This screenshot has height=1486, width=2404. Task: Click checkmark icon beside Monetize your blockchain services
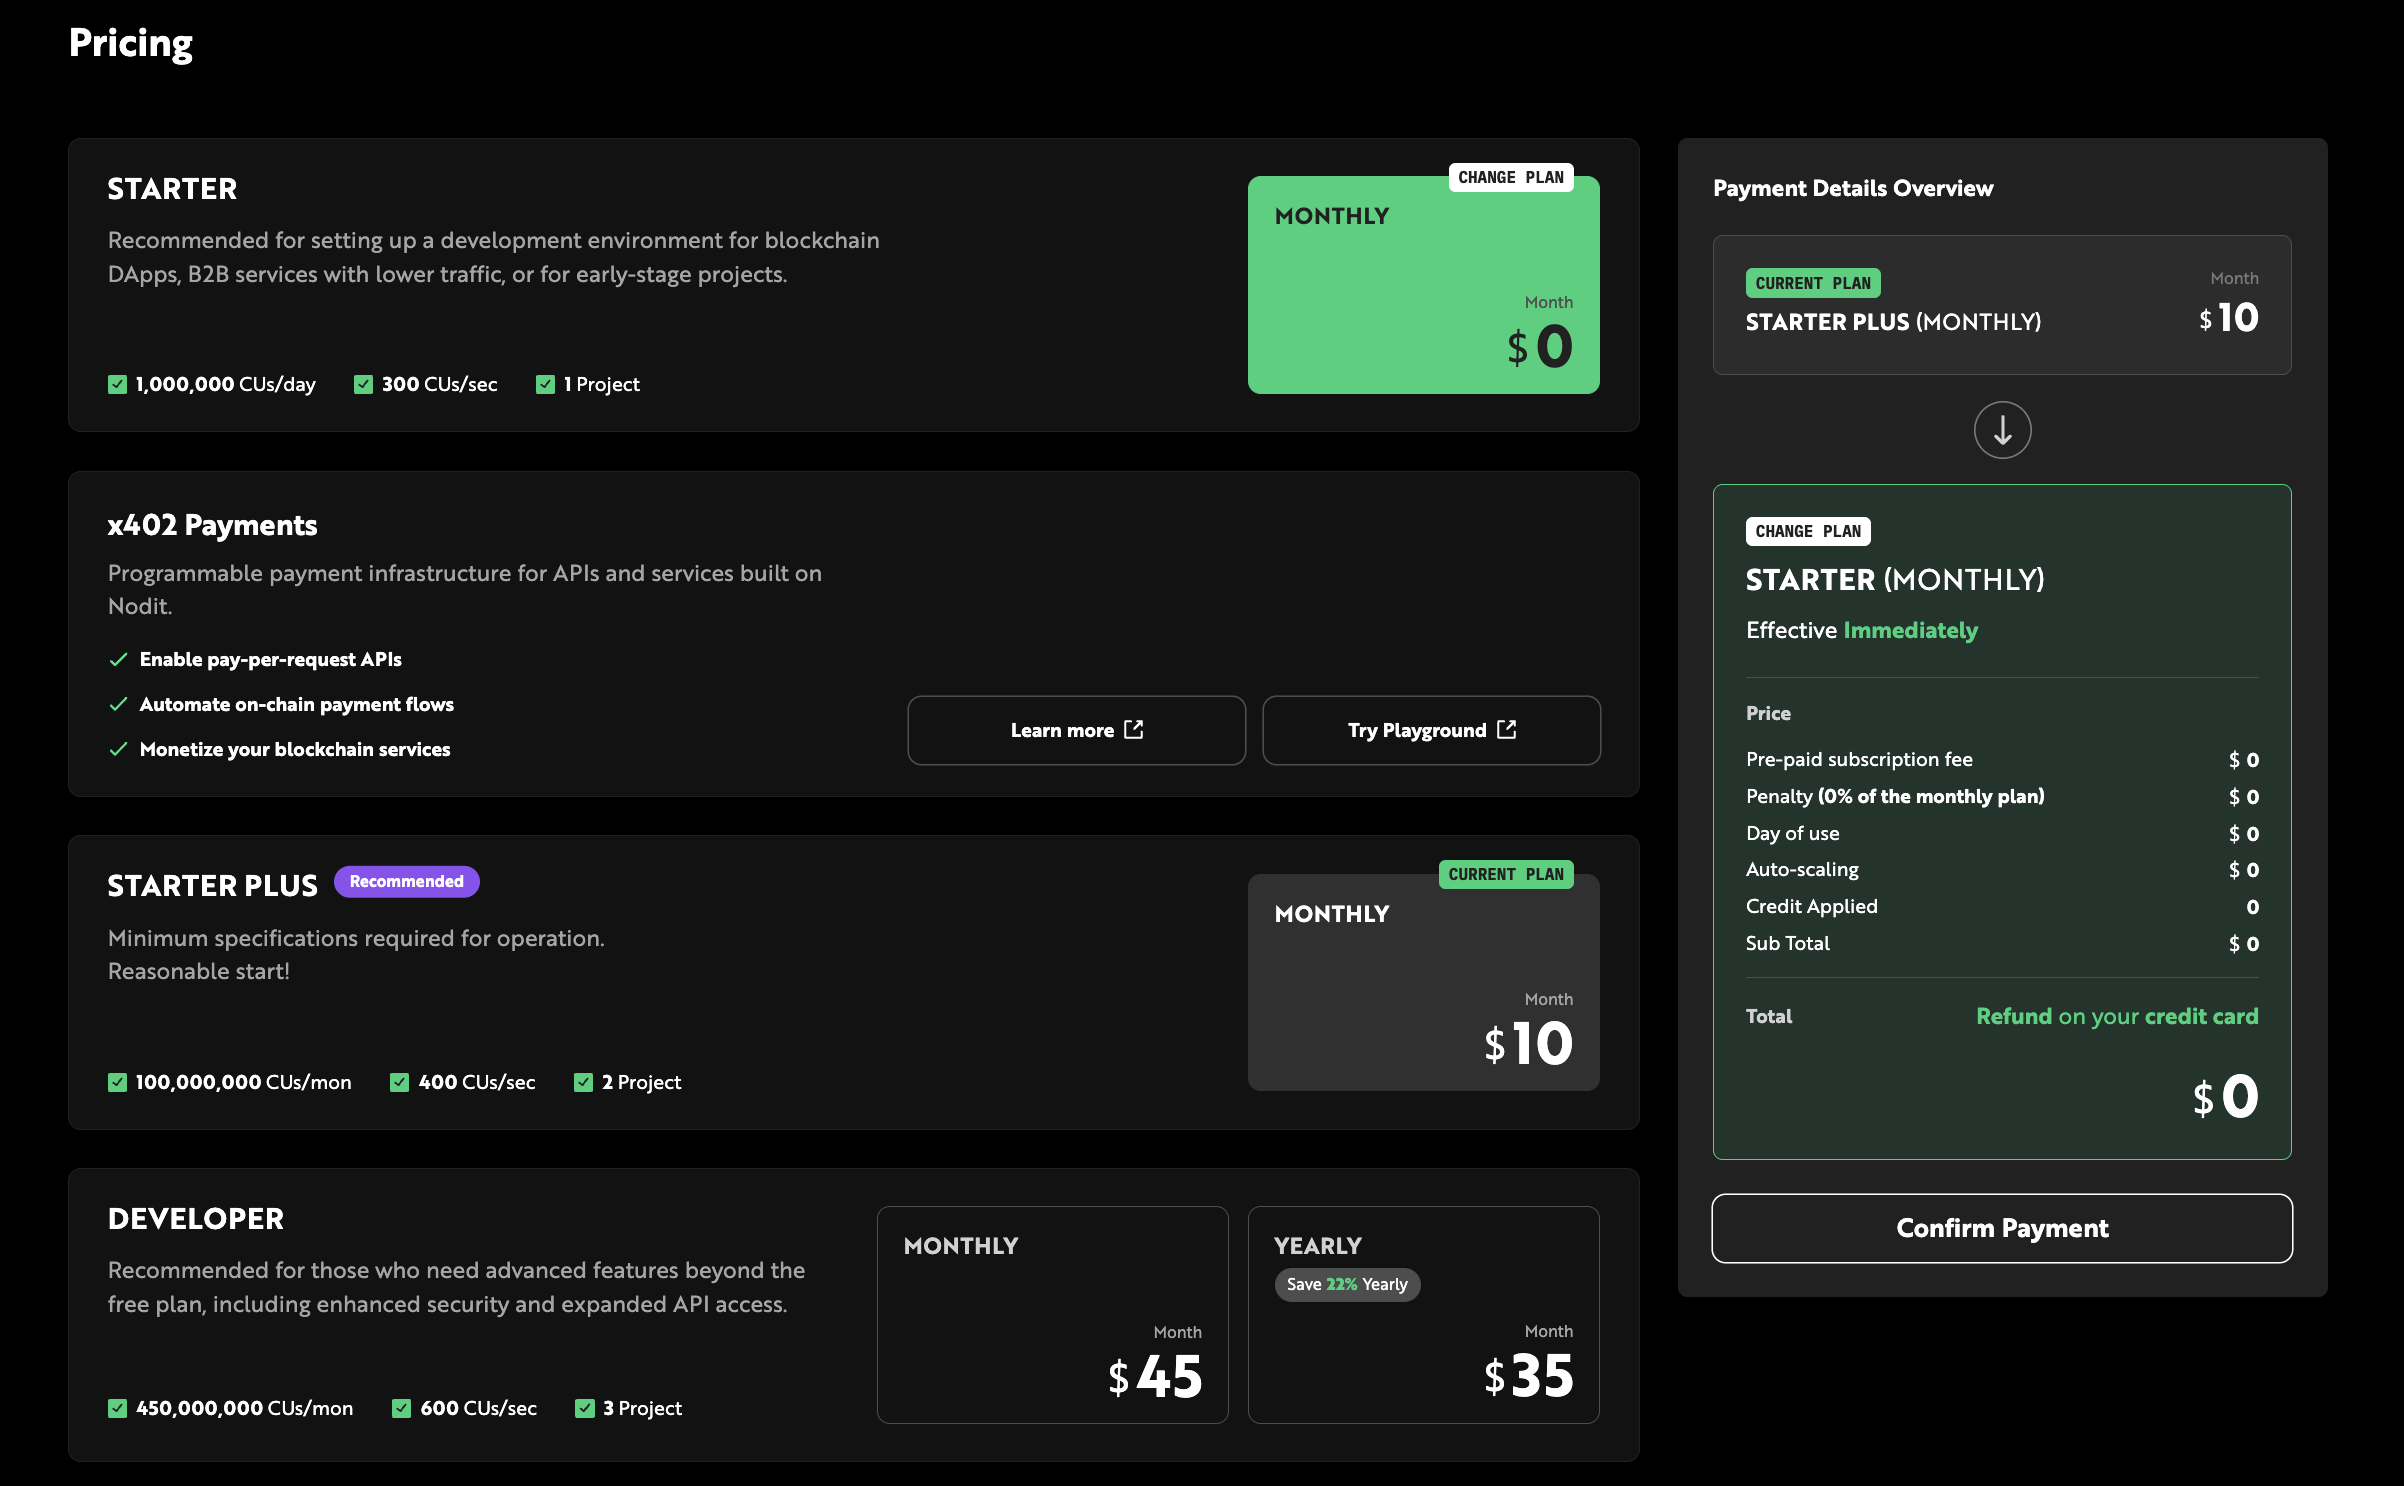coord(118,749)
